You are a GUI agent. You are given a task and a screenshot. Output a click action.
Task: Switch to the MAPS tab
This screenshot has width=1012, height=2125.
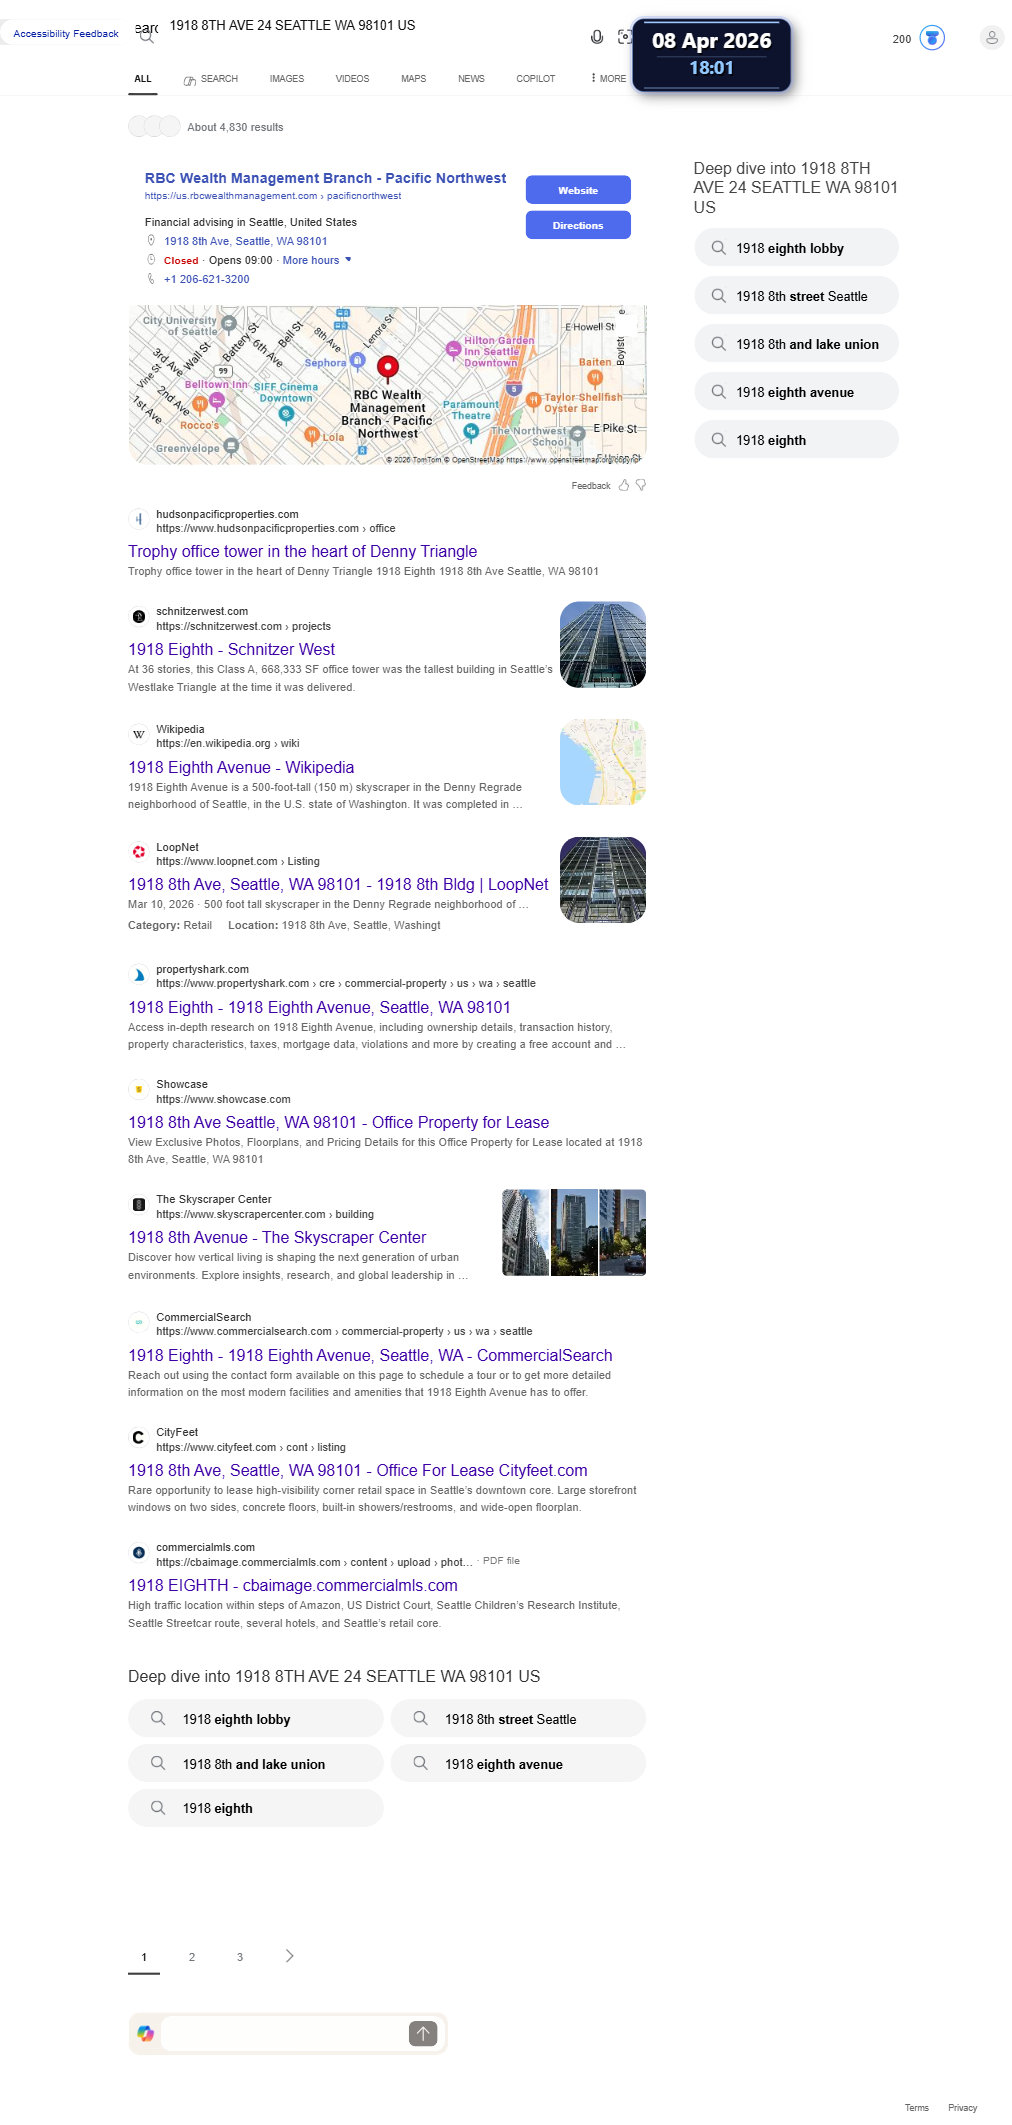coord(414,79)
